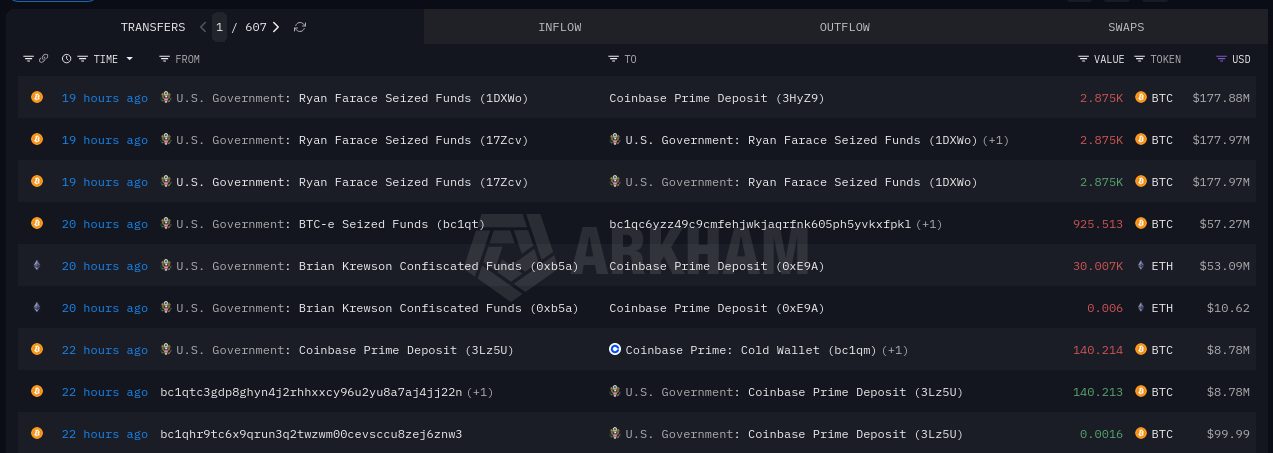Switch to the INFLOW tab
The height and width of the screenshot is (453, 1273).
(560, 27)
